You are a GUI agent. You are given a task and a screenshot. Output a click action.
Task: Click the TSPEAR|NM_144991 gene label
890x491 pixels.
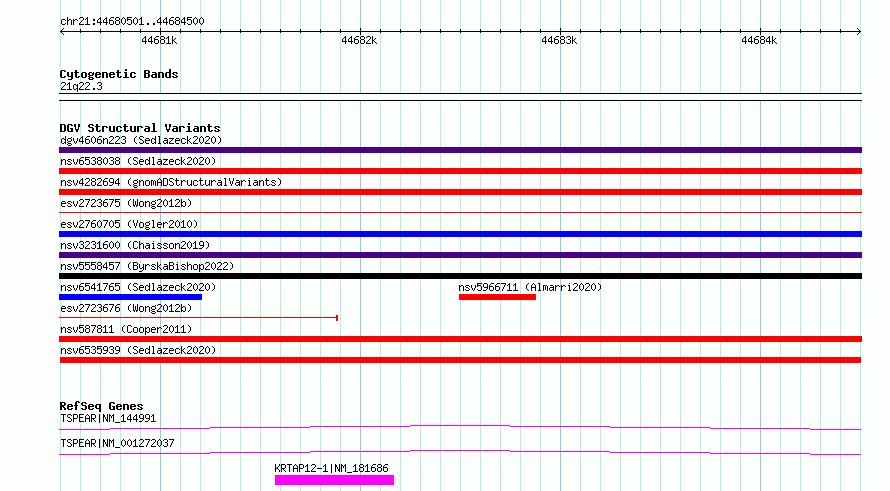coord(108,418)
